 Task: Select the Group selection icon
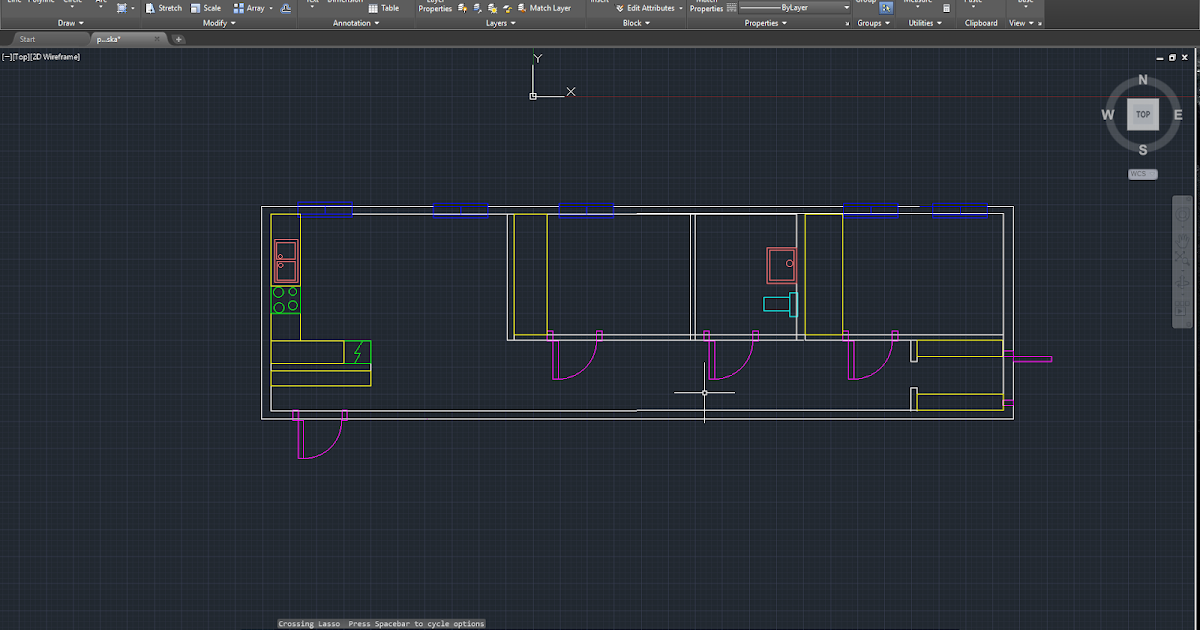point(888,7)
